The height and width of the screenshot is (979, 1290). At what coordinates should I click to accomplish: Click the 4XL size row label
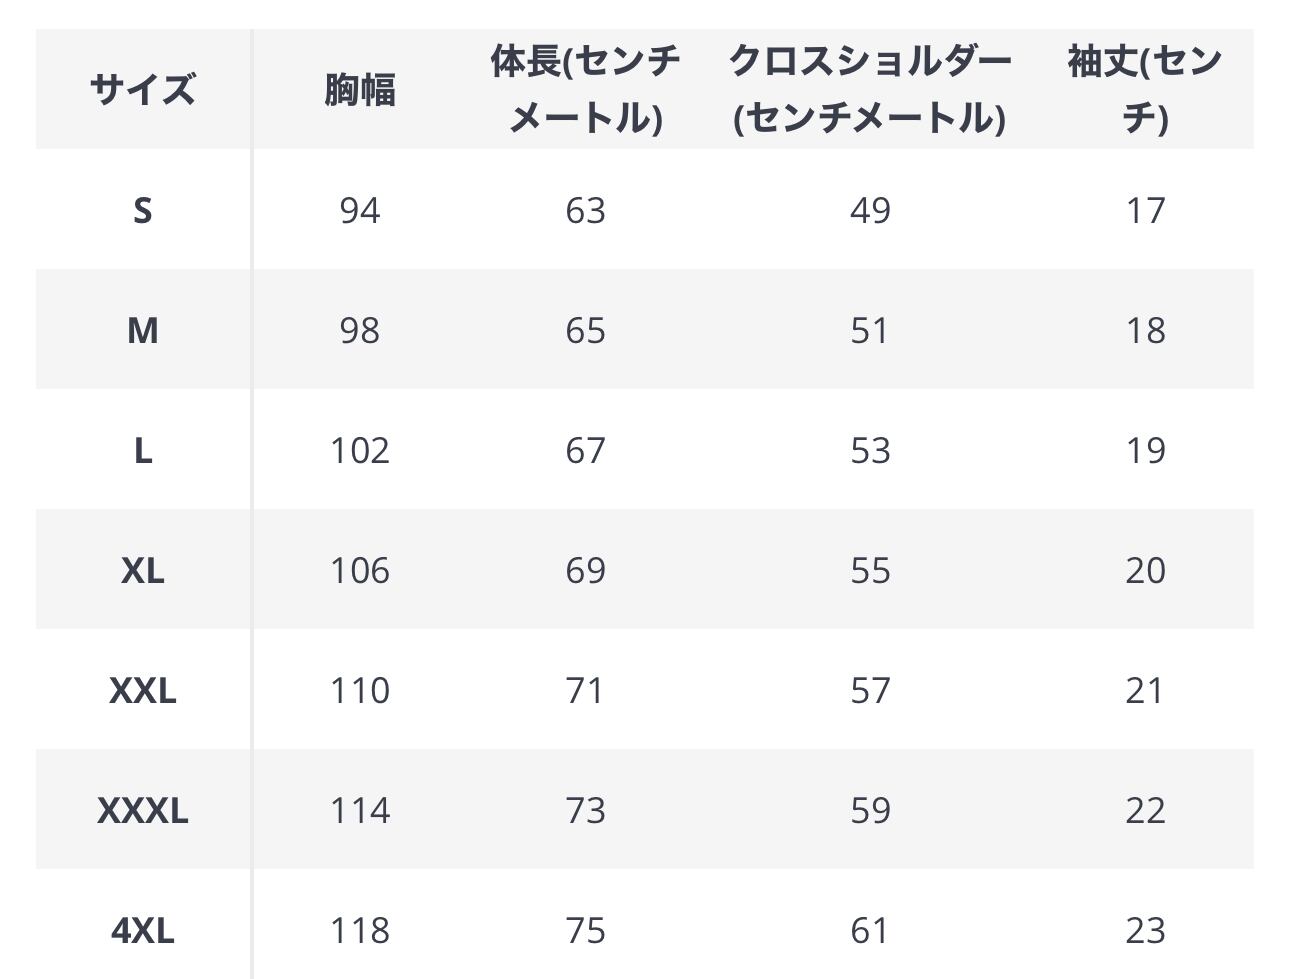(142, 930)
